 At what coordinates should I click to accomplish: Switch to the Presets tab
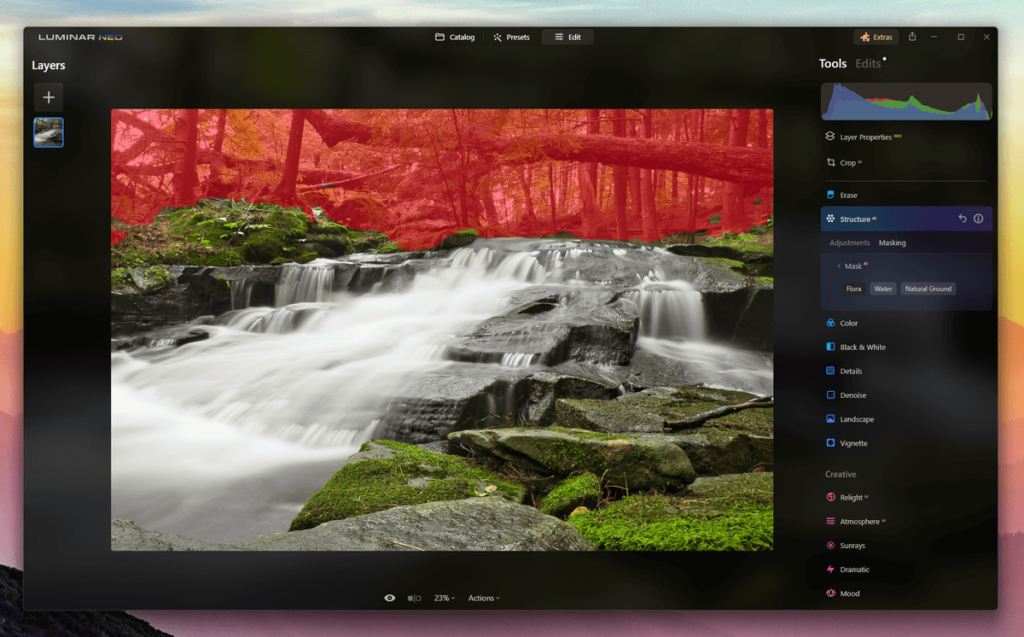511,37
